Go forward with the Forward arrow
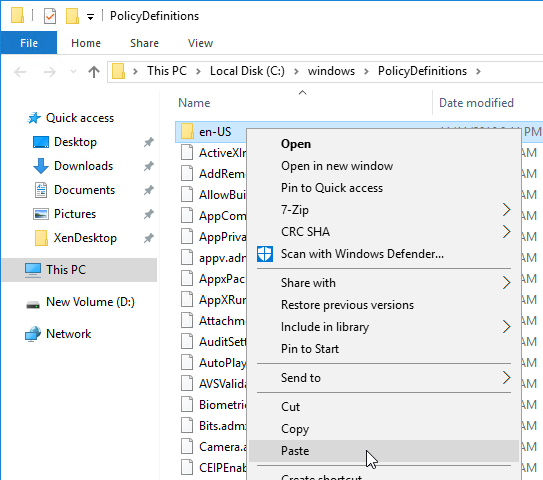 pyautogui.click(x=50, y=72)
